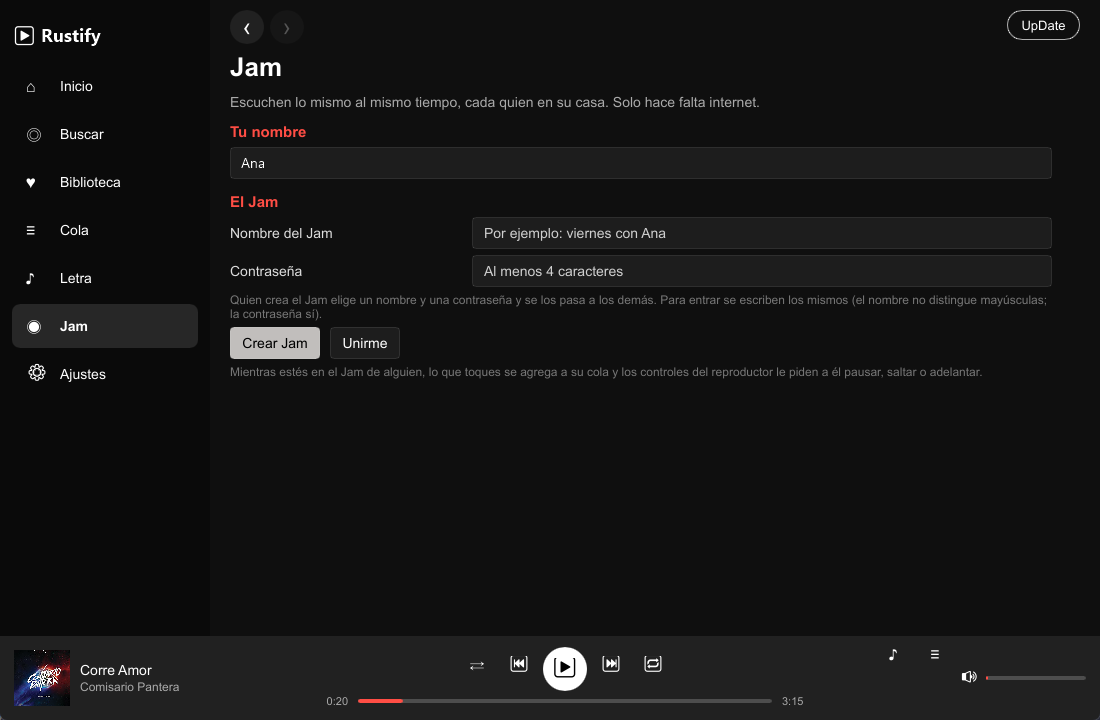Mute the volume with speaker icon
This screenshot has height=720, width=1100.
pos(969,676)
